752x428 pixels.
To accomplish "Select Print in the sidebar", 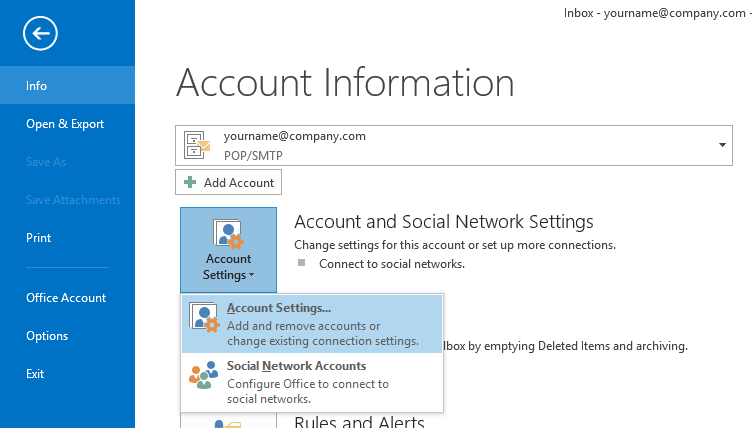I will pos(67,238).
